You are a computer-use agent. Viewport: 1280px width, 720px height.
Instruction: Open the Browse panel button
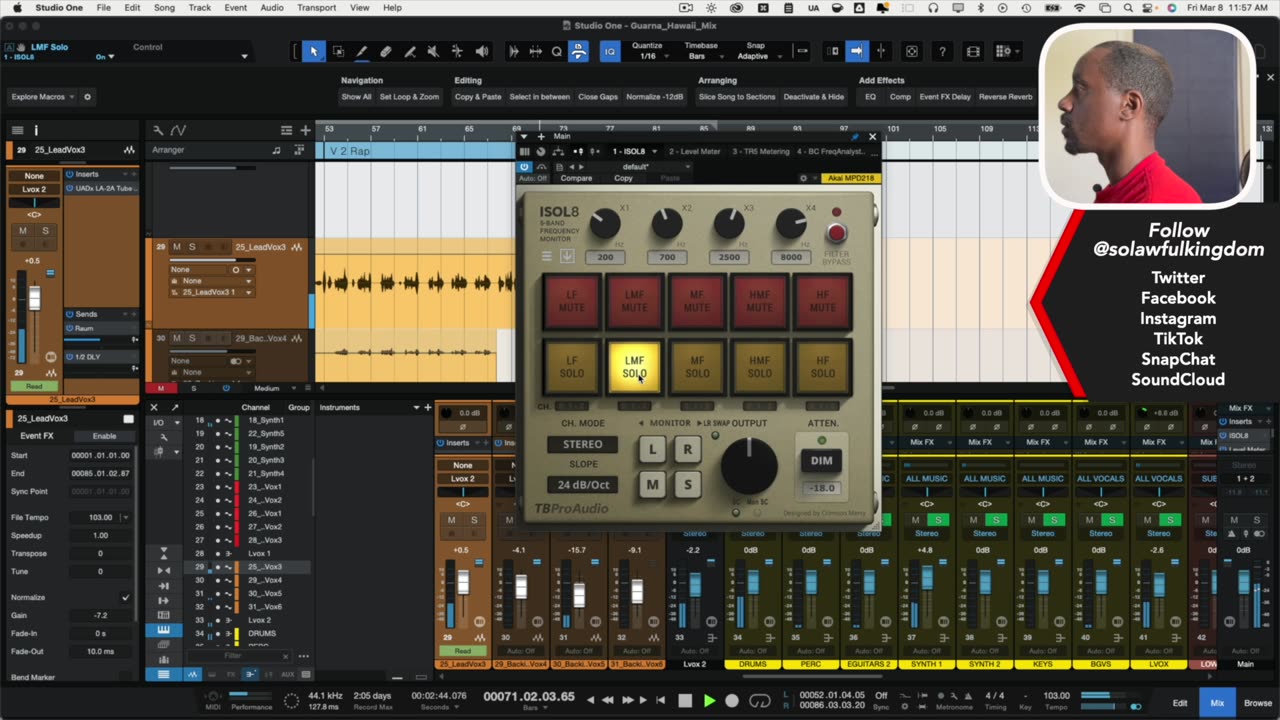[x=1257, y=703]
